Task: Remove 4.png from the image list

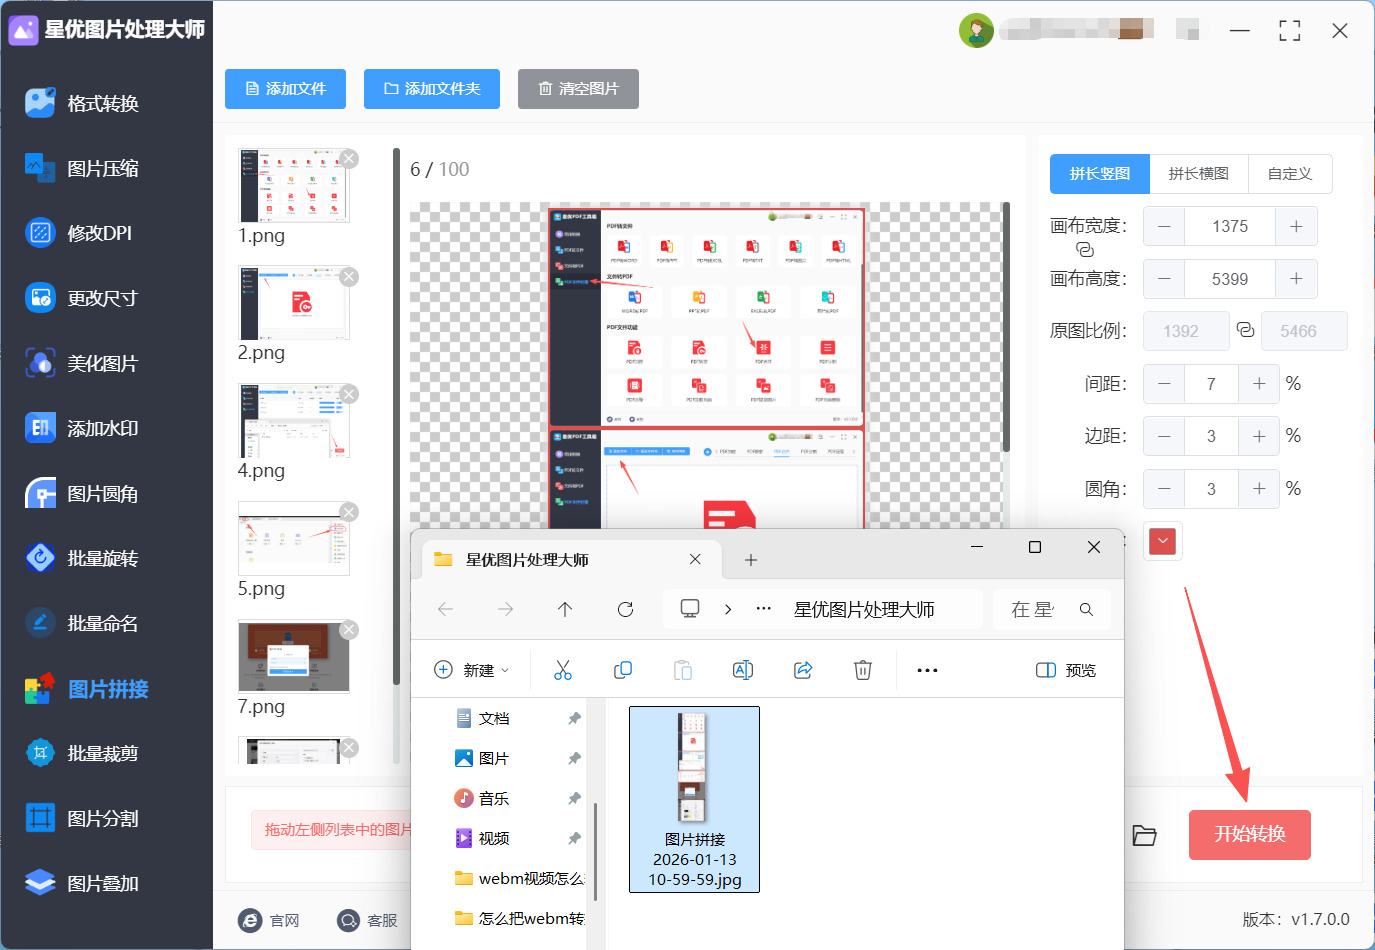Action: pyautogui.click(x=349, y=394)
